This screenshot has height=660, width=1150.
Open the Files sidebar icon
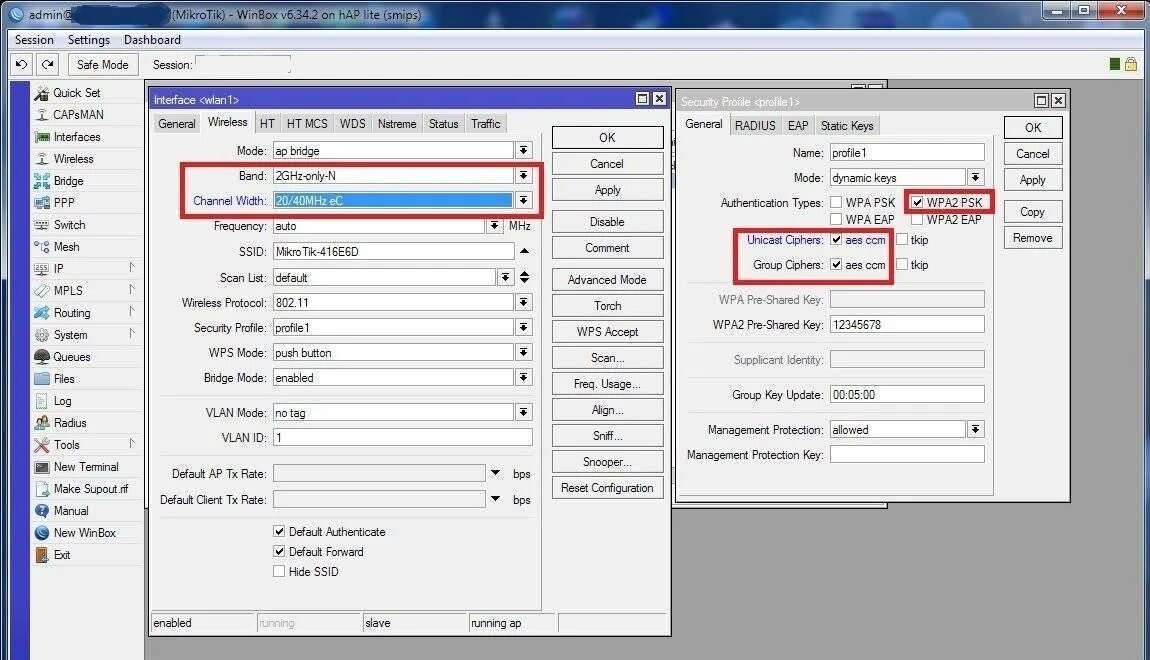[x=42, y=379]
